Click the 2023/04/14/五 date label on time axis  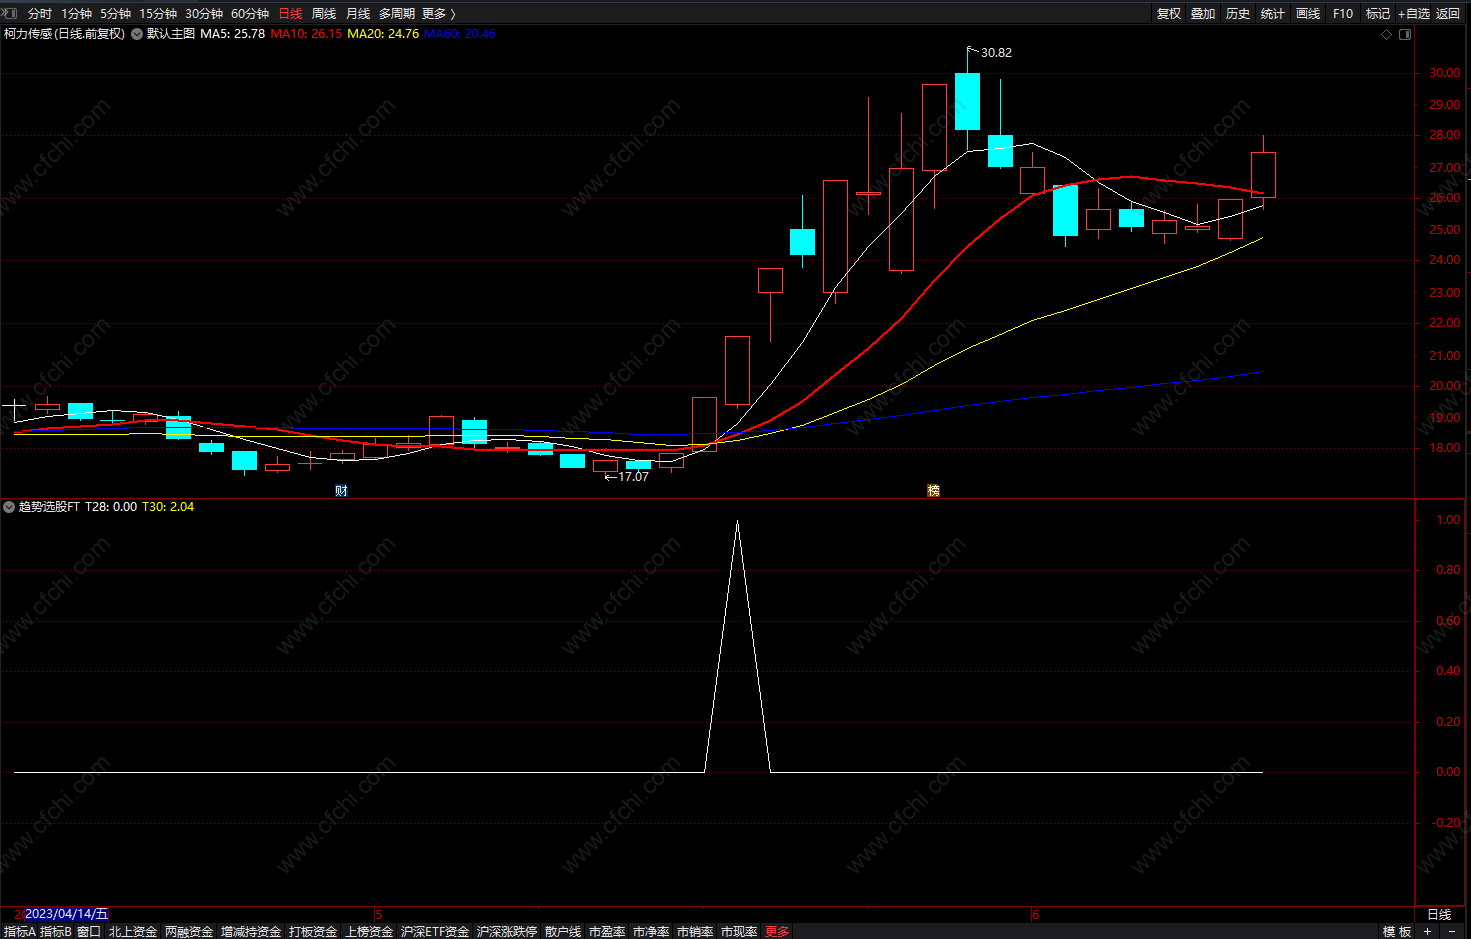(x=66, y=914)
